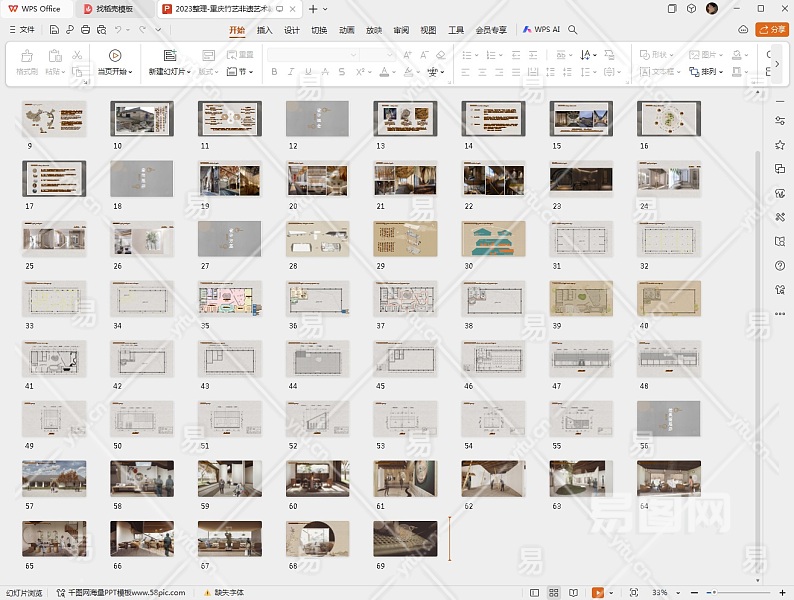The height and width of the screenshot is (600, 794).
Task: Open the 文件 file menu dropdown
Action: [x=22, y=30]
